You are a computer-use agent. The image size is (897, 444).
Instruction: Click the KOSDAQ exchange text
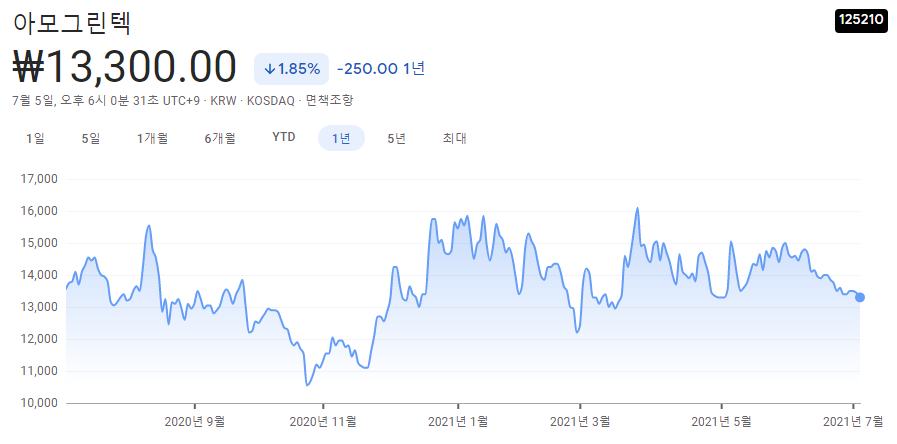270,101
